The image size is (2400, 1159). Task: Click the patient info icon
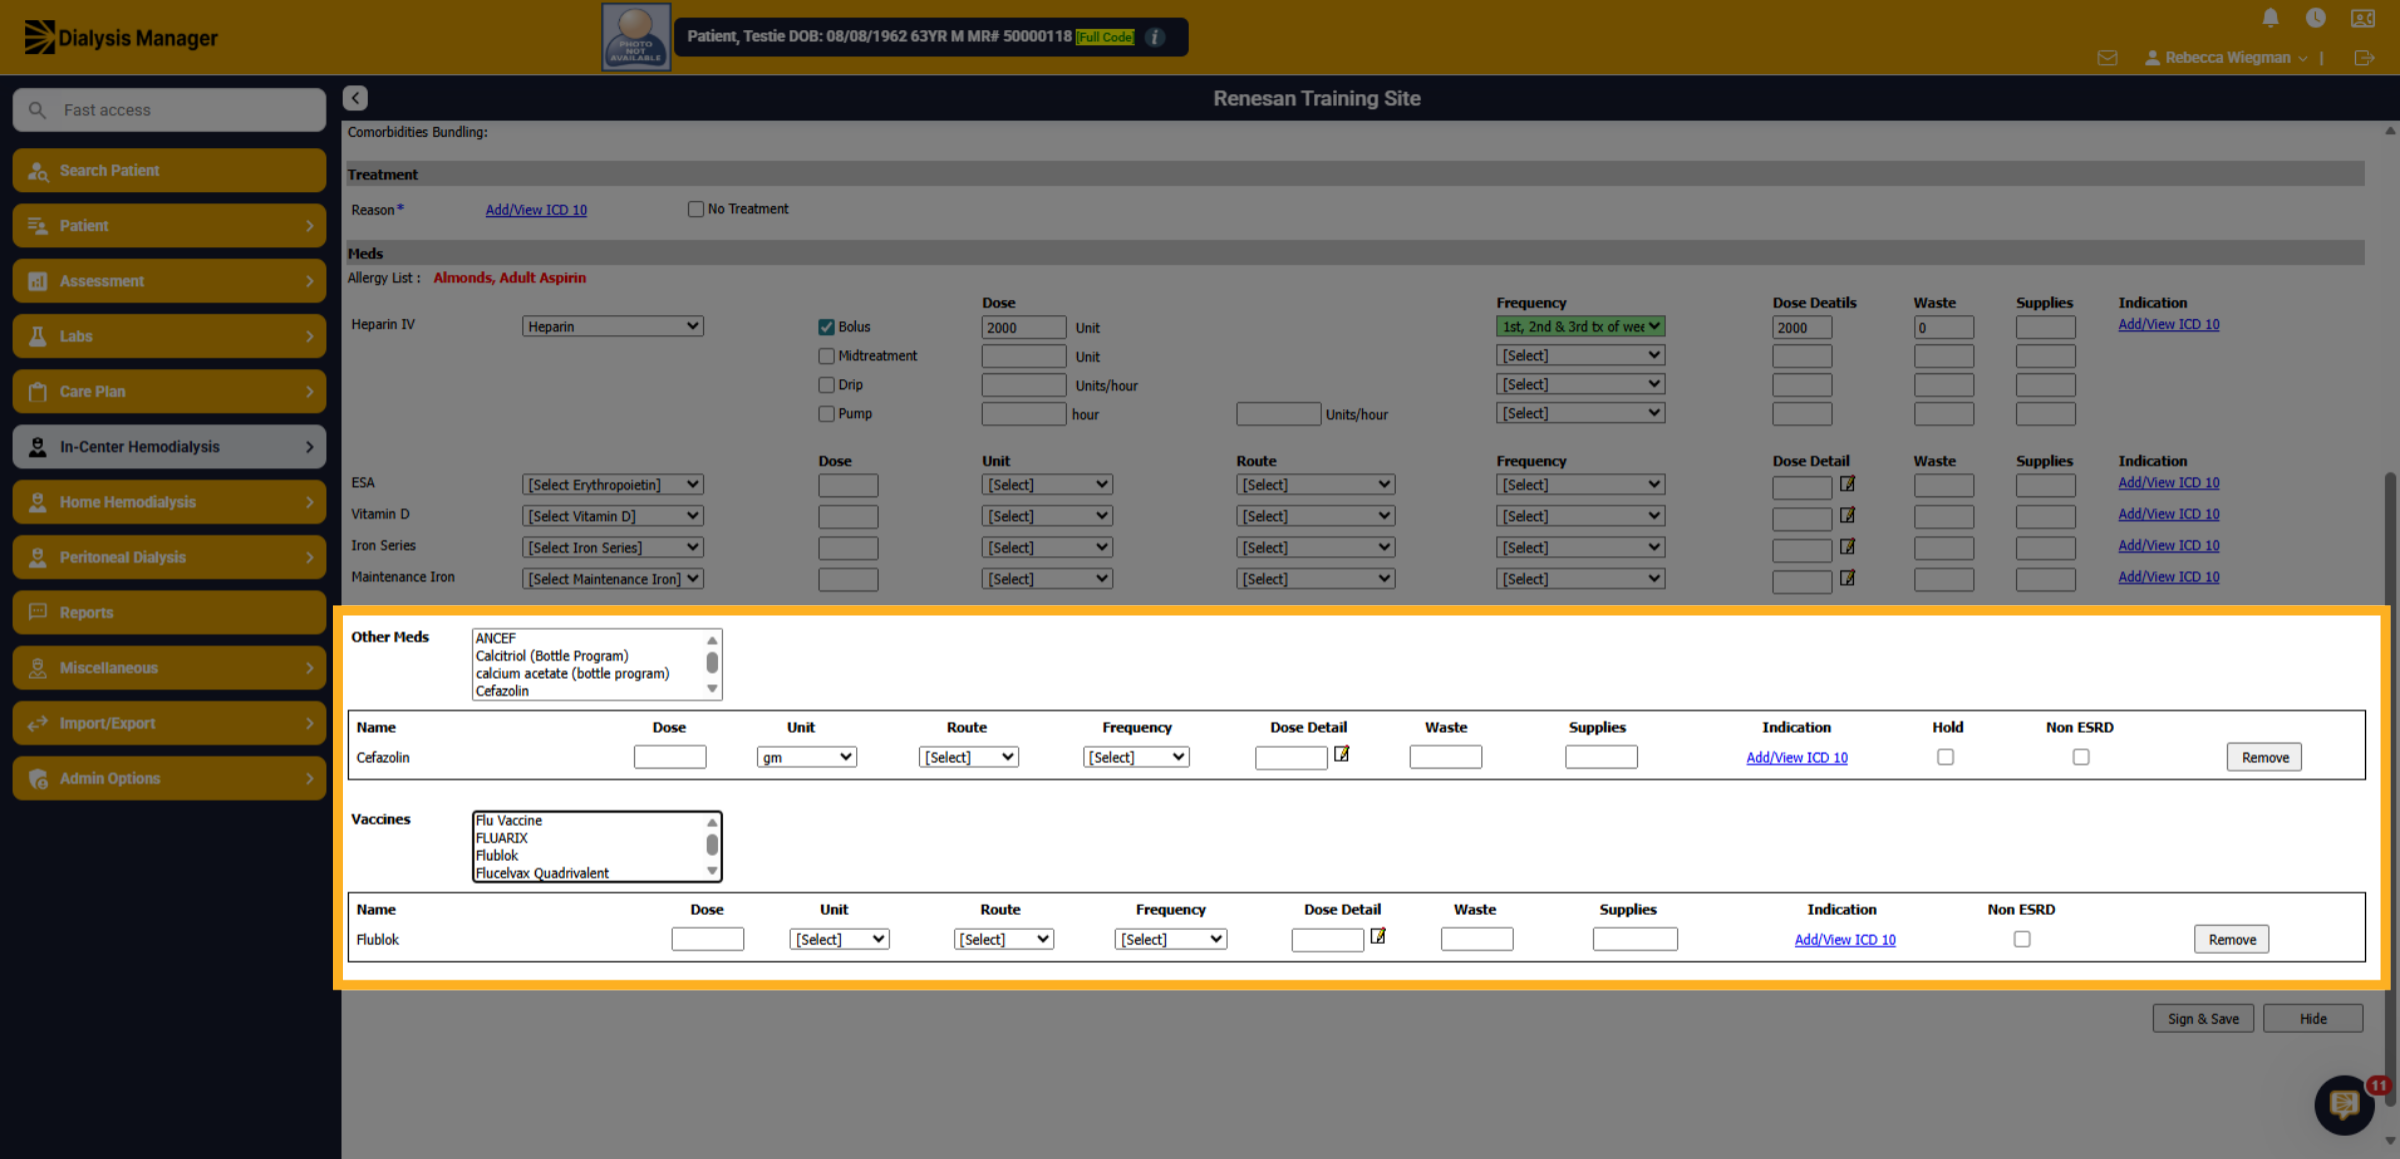(x=1155, y=37)
